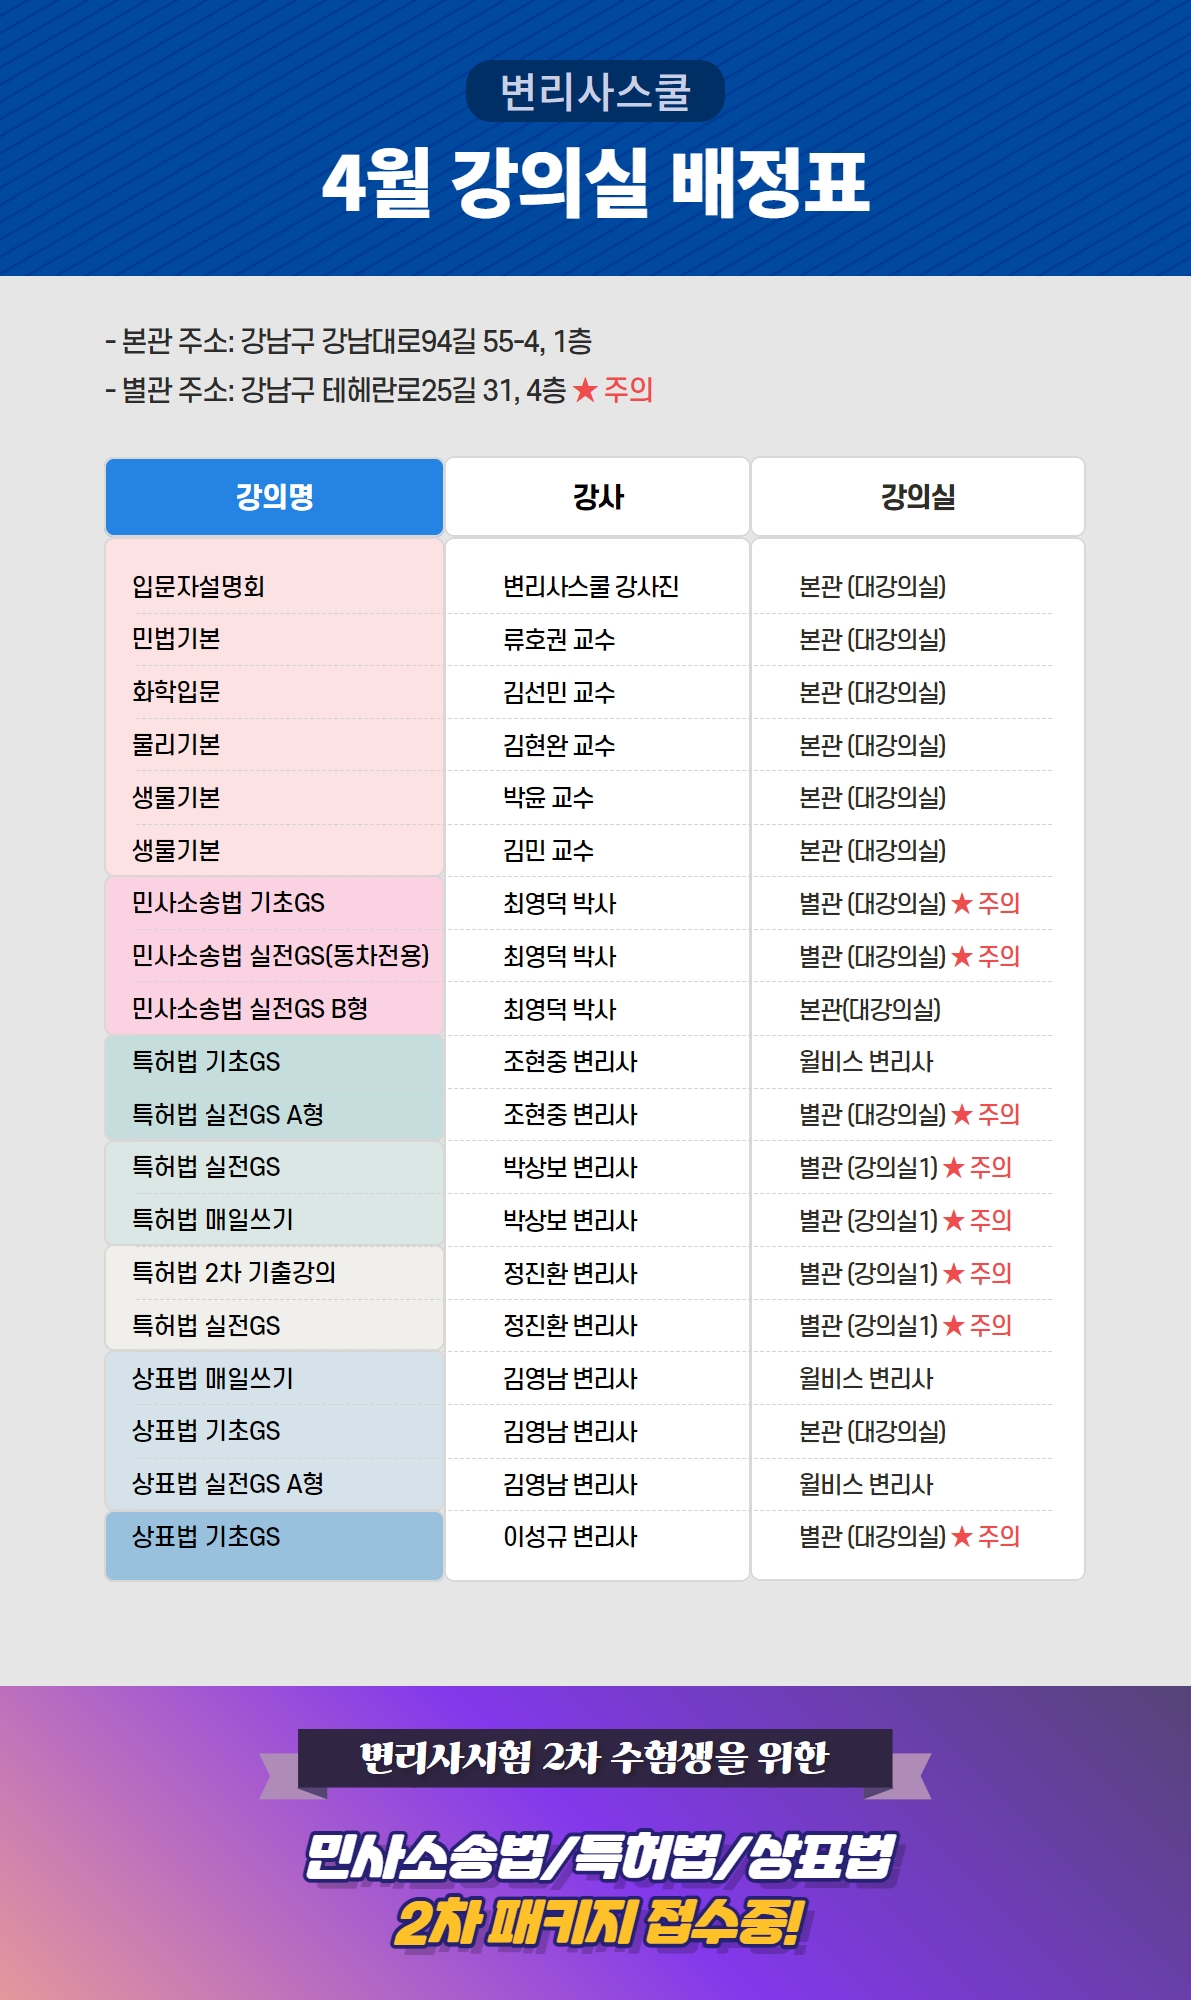
Task: Click star icon in 특허법 매일쓰기 row
Action: click(x=954, y=1220)
